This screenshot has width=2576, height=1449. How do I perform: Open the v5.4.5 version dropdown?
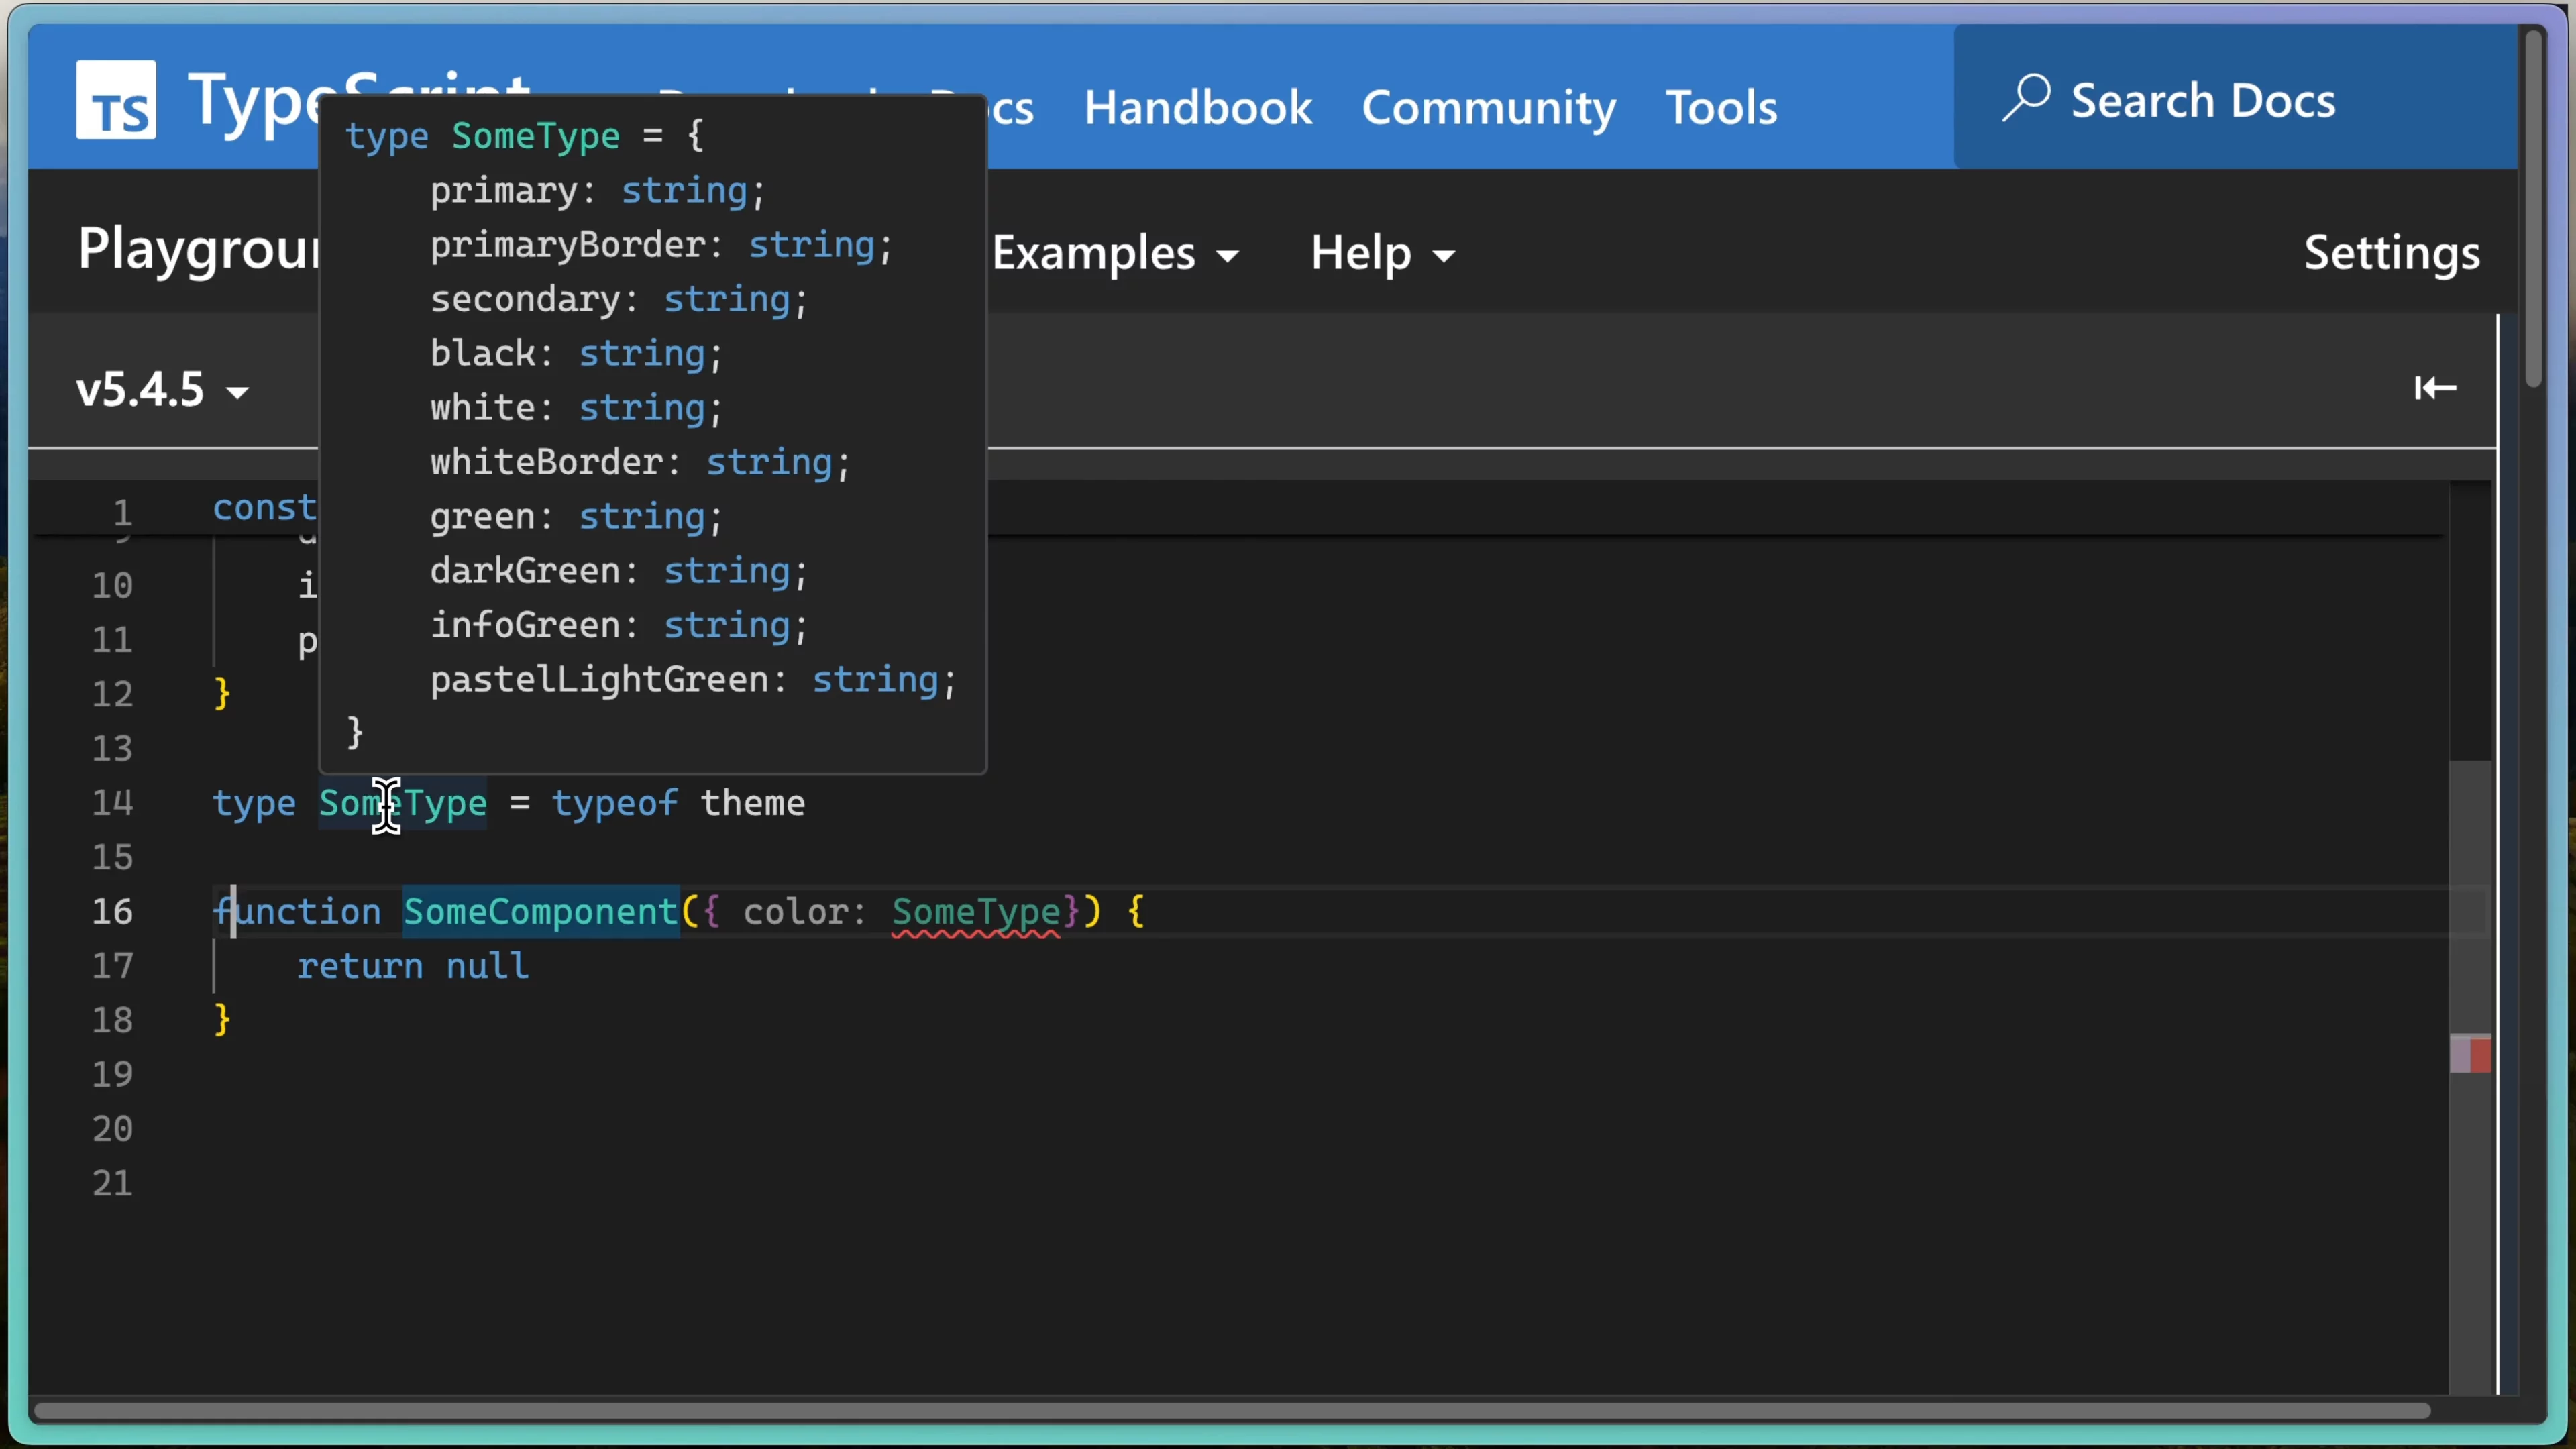162,389
